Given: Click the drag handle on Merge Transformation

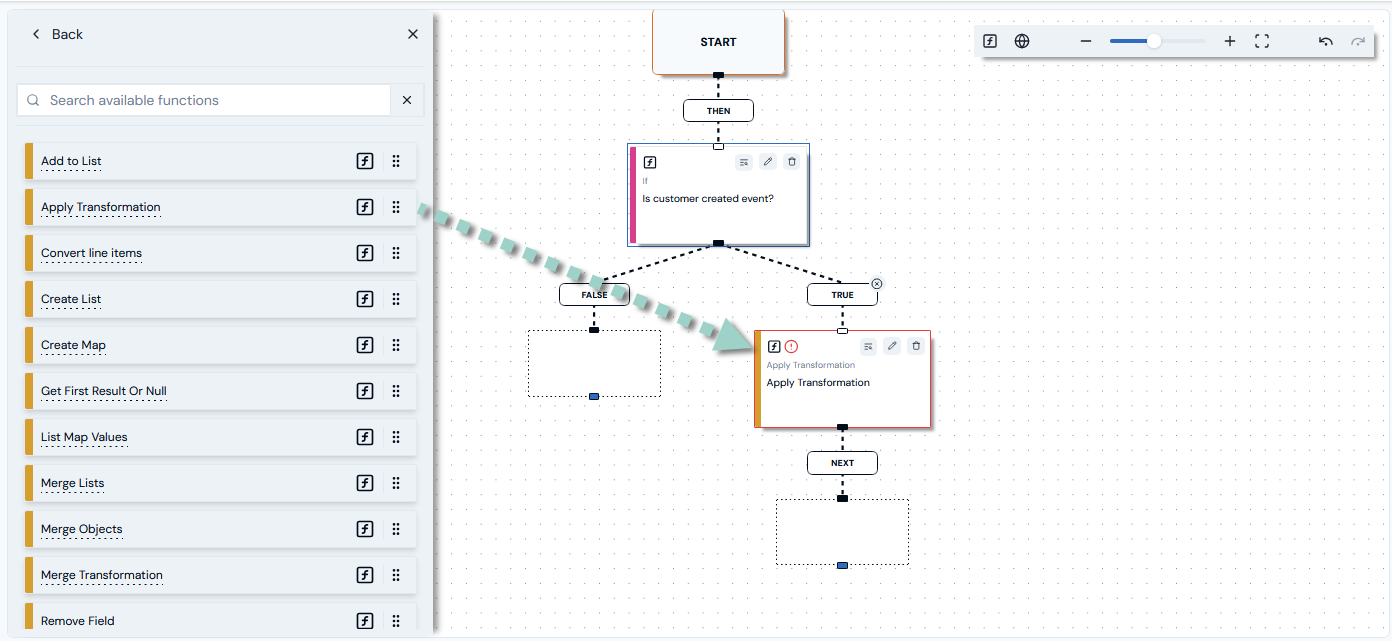Looking at the screenshot, I should [396, 575].
